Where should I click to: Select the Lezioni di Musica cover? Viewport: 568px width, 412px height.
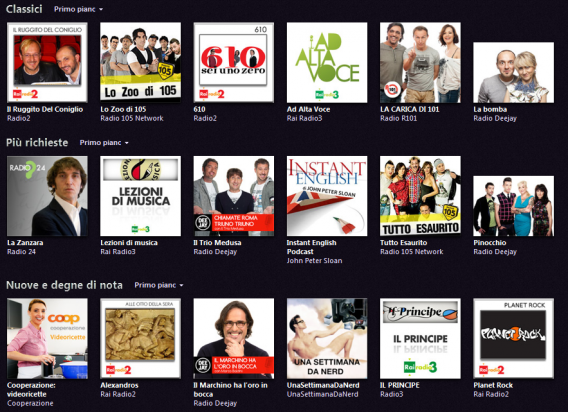click(x=141, y=196)
